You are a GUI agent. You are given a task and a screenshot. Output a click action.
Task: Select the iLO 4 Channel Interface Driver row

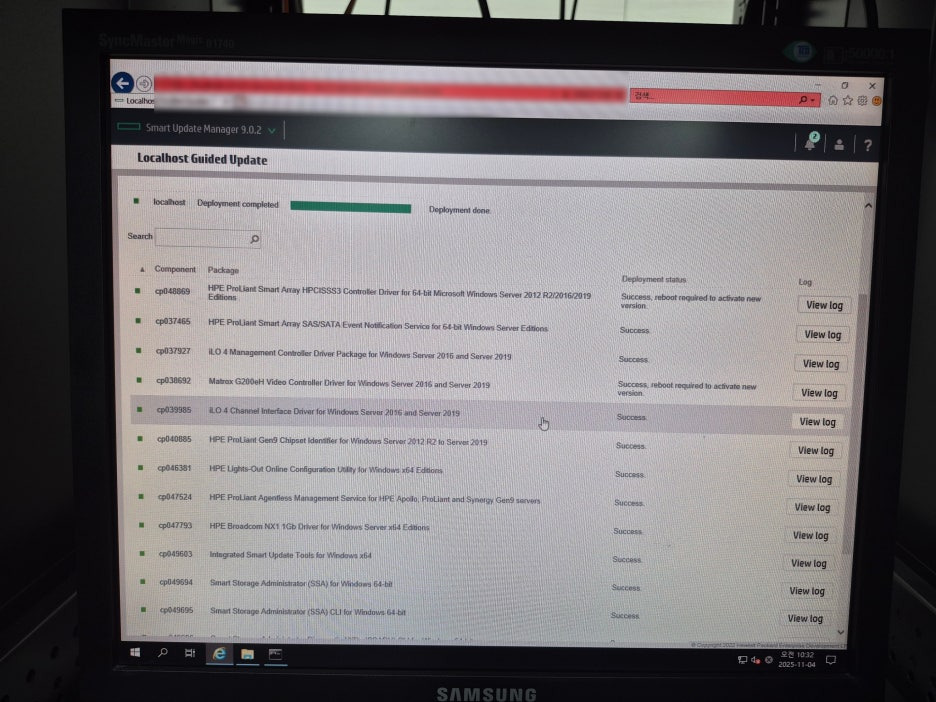click(x=488, y=416)
